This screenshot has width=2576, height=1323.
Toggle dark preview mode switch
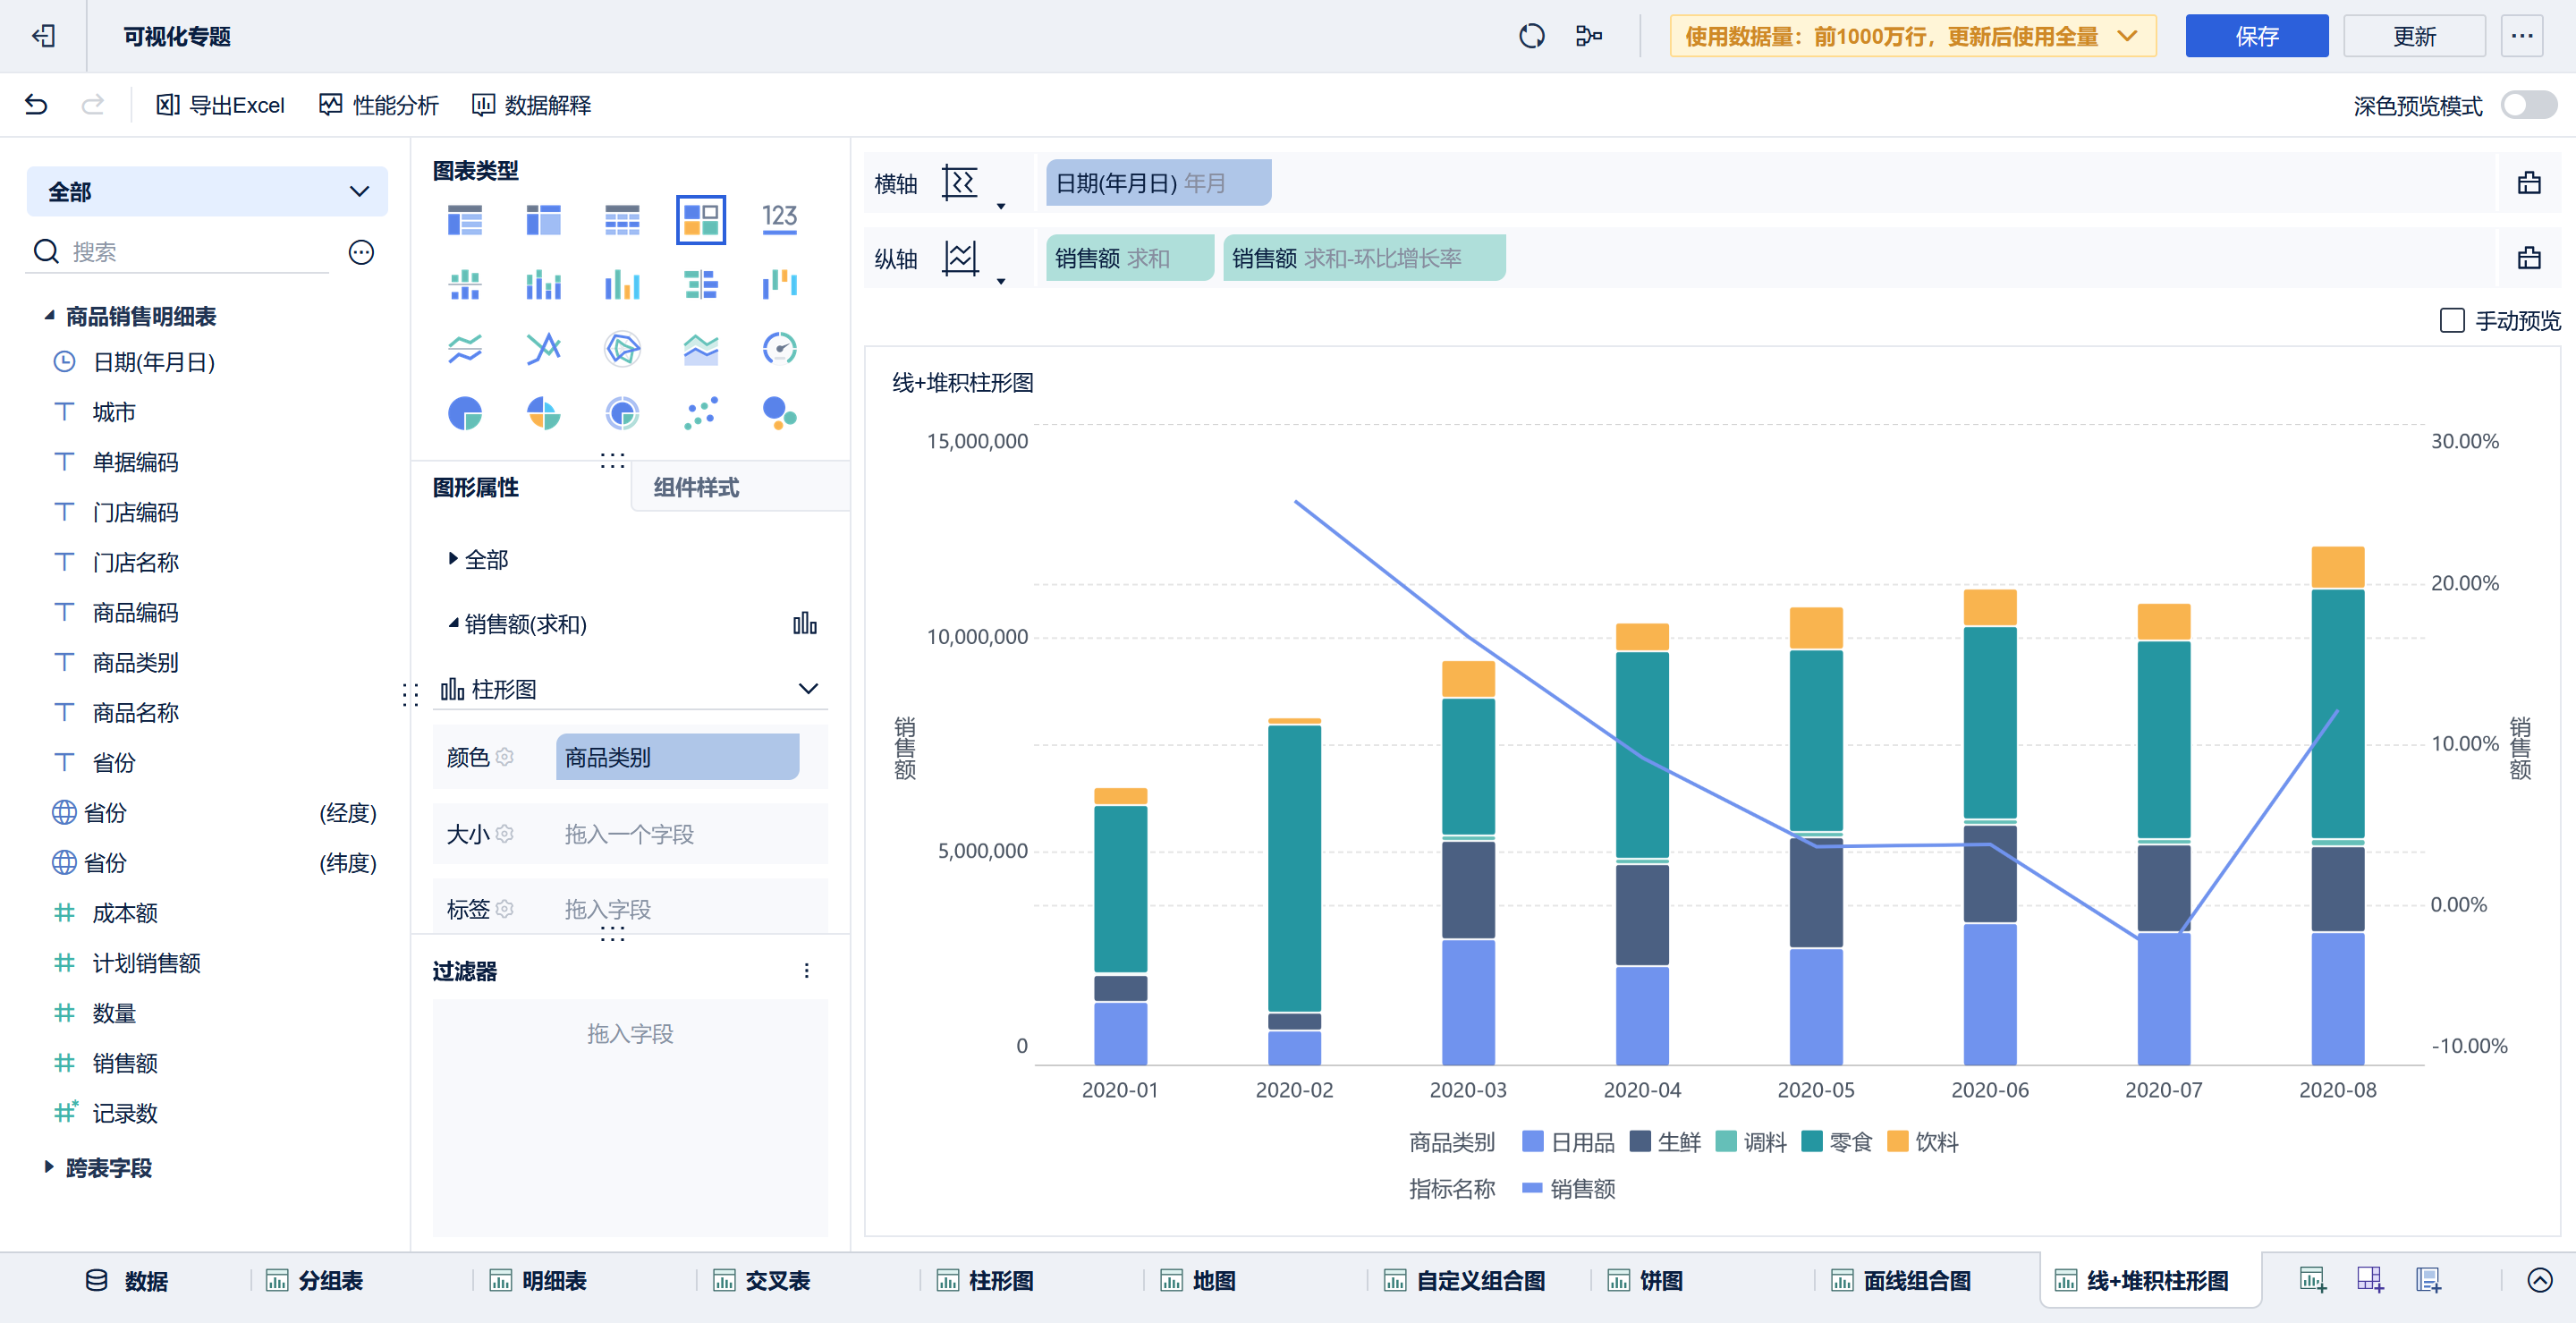pyautogui.click(x=2528, y=105)
